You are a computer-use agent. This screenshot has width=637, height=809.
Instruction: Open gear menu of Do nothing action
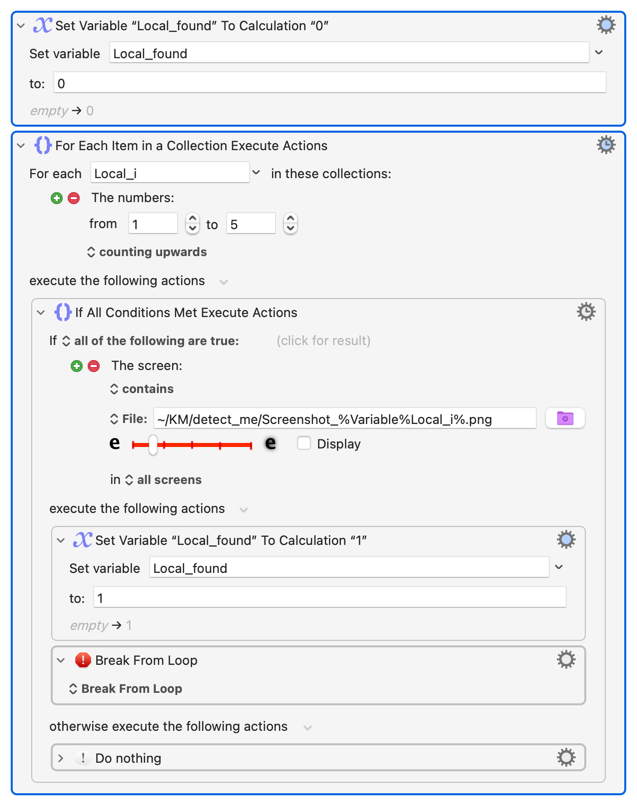566,758
